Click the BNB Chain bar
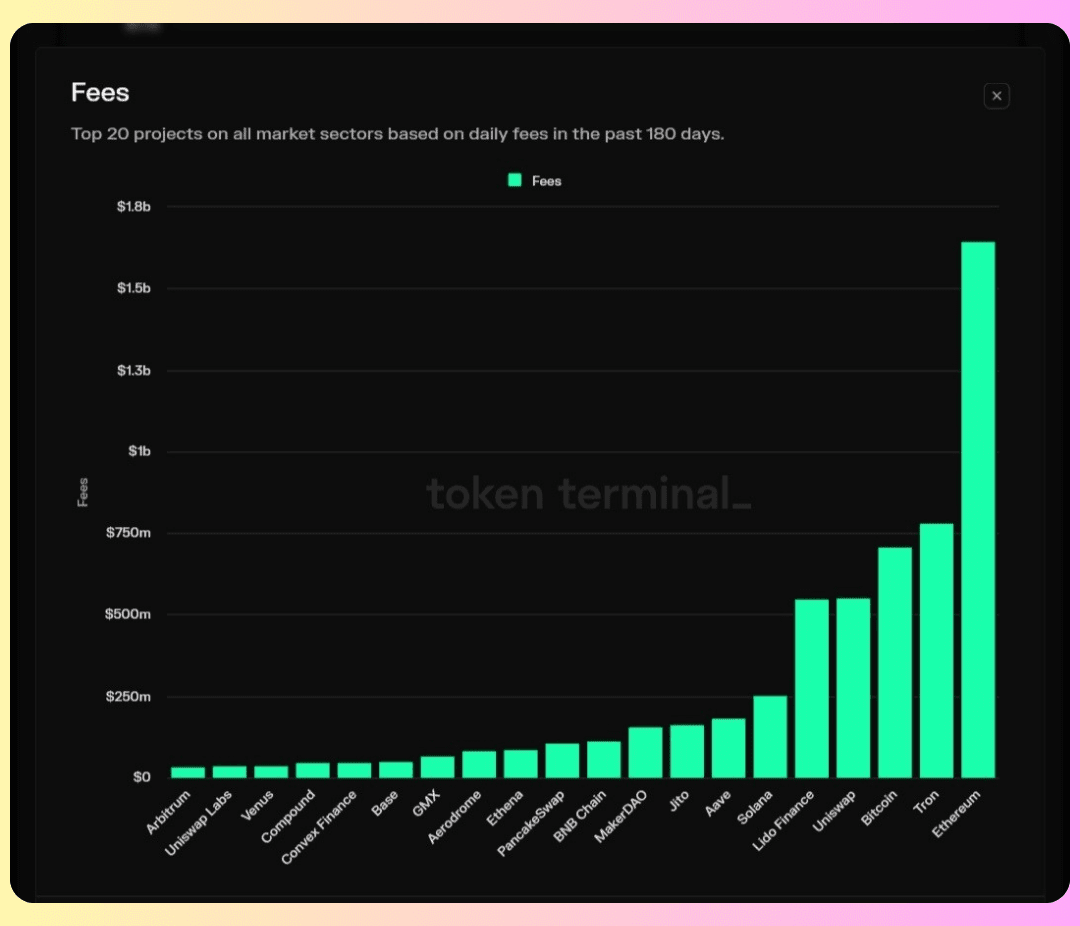This screenshot has height=926, width=1080. 603,759
